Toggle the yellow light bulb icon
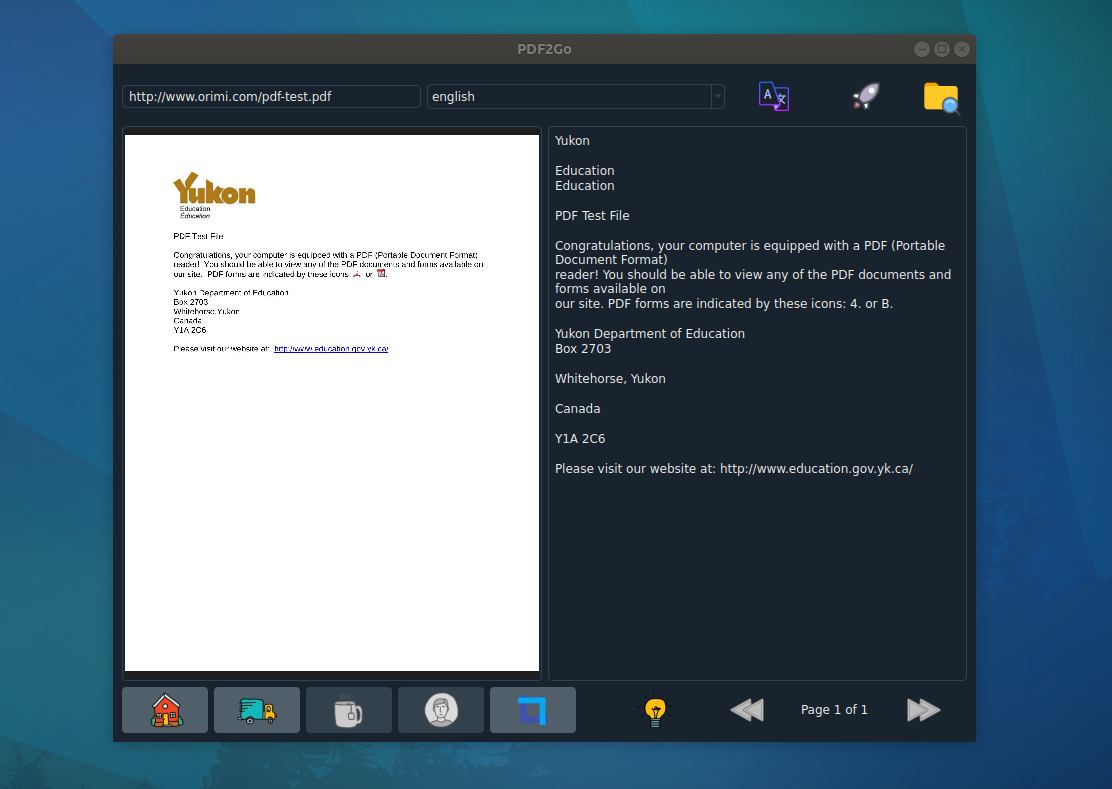The image size is (1112, 789). 655,710
